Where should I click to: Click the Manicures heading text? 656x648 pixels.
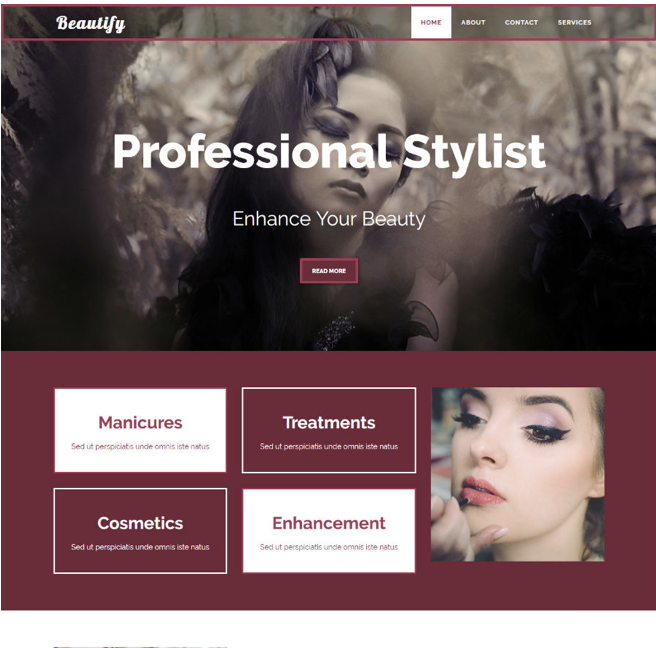140,423
